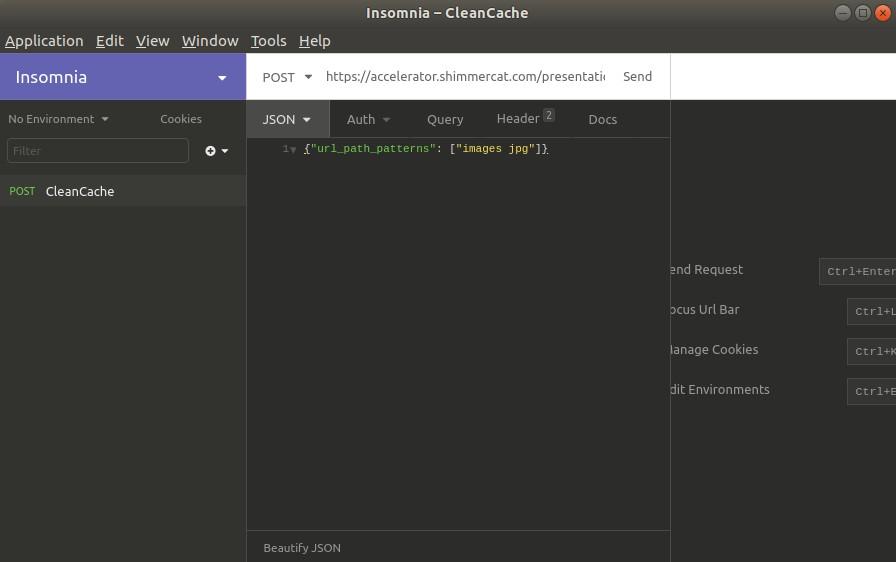Open the Cookies manager
This screenshot has height=562, width=896.
tap(181, 119)
